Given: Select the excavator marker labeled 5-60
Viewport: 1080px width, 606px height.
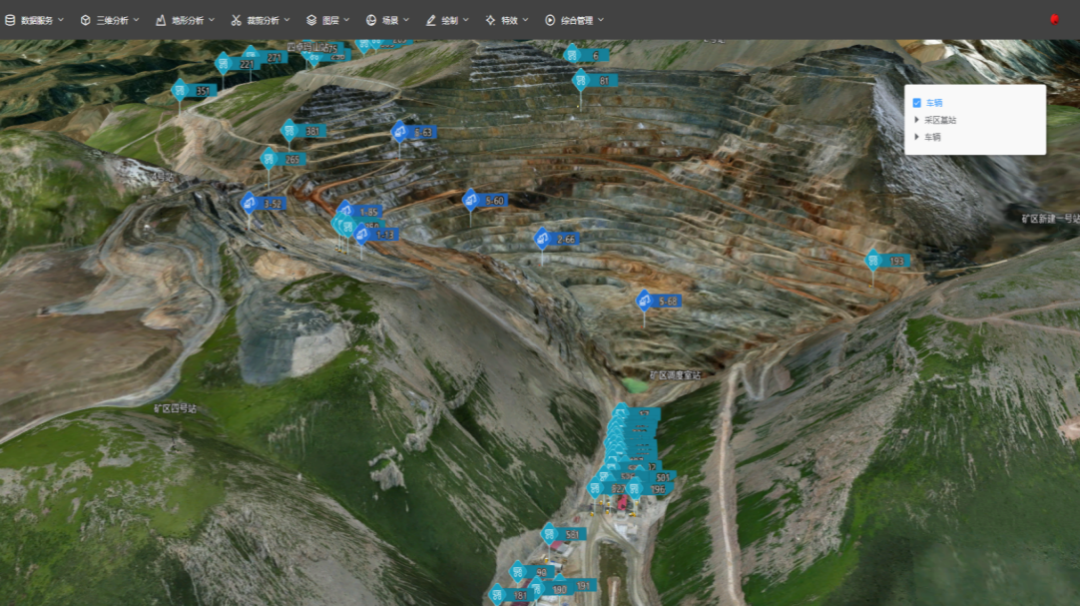Looking at the screenshot, I should click(470, 200).
